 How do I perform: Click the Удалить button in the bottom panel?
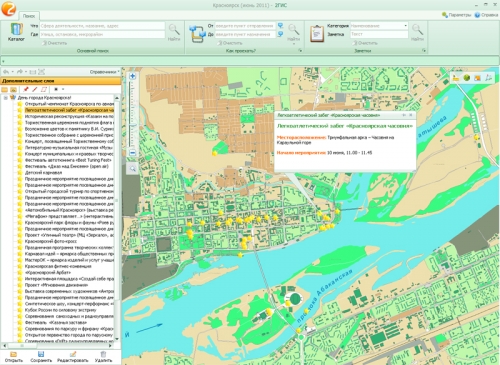click(x=103, y=357)
